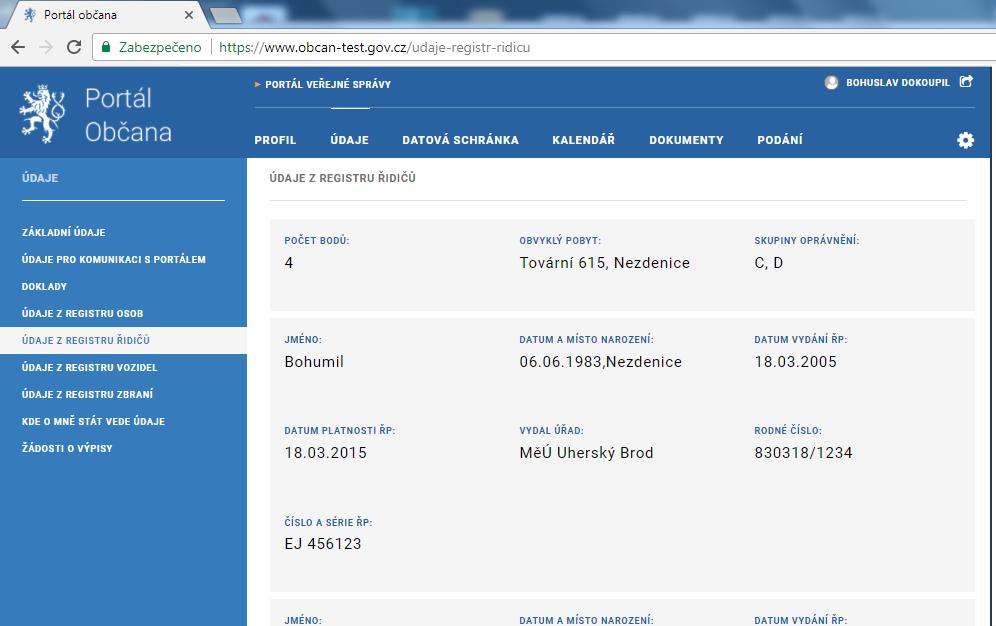996x626 pixels.
Task: Click the birth value 06.06.1983,Nezdenice
Action: [600, 362]
